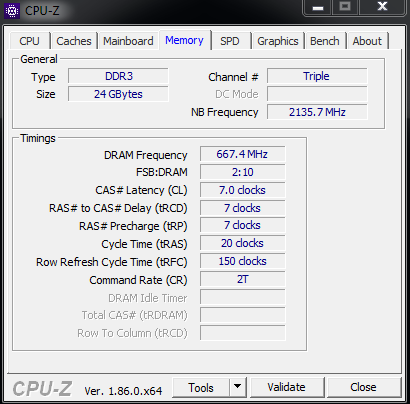The width and height of the screenshot is (410, 404).
Task: Click the Memory tab
Action: [x=184, y=40]
